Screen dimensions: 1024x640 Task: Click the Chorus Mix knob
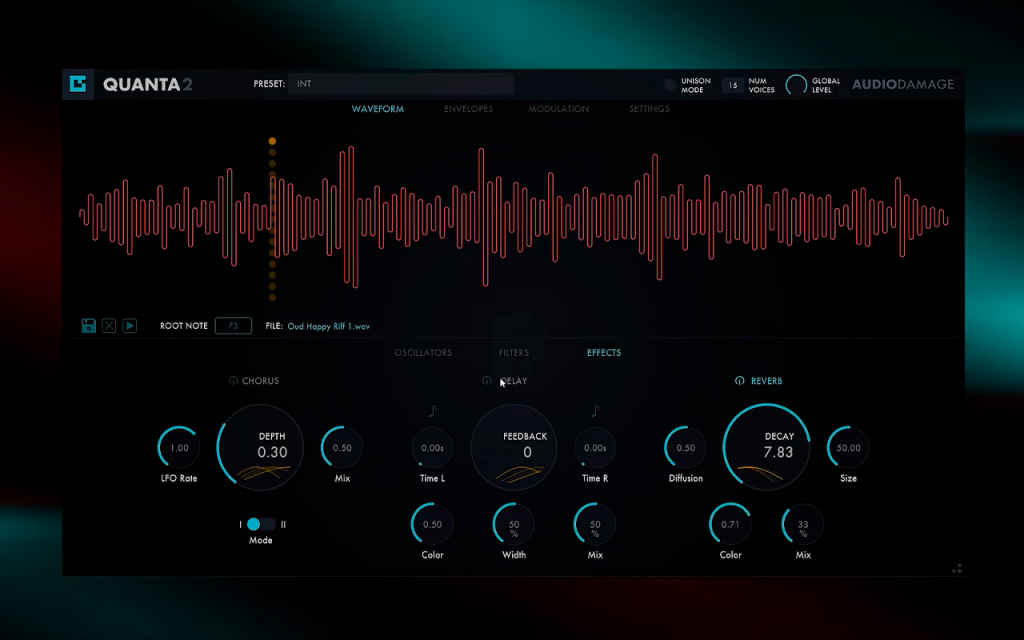coord(342,447)
